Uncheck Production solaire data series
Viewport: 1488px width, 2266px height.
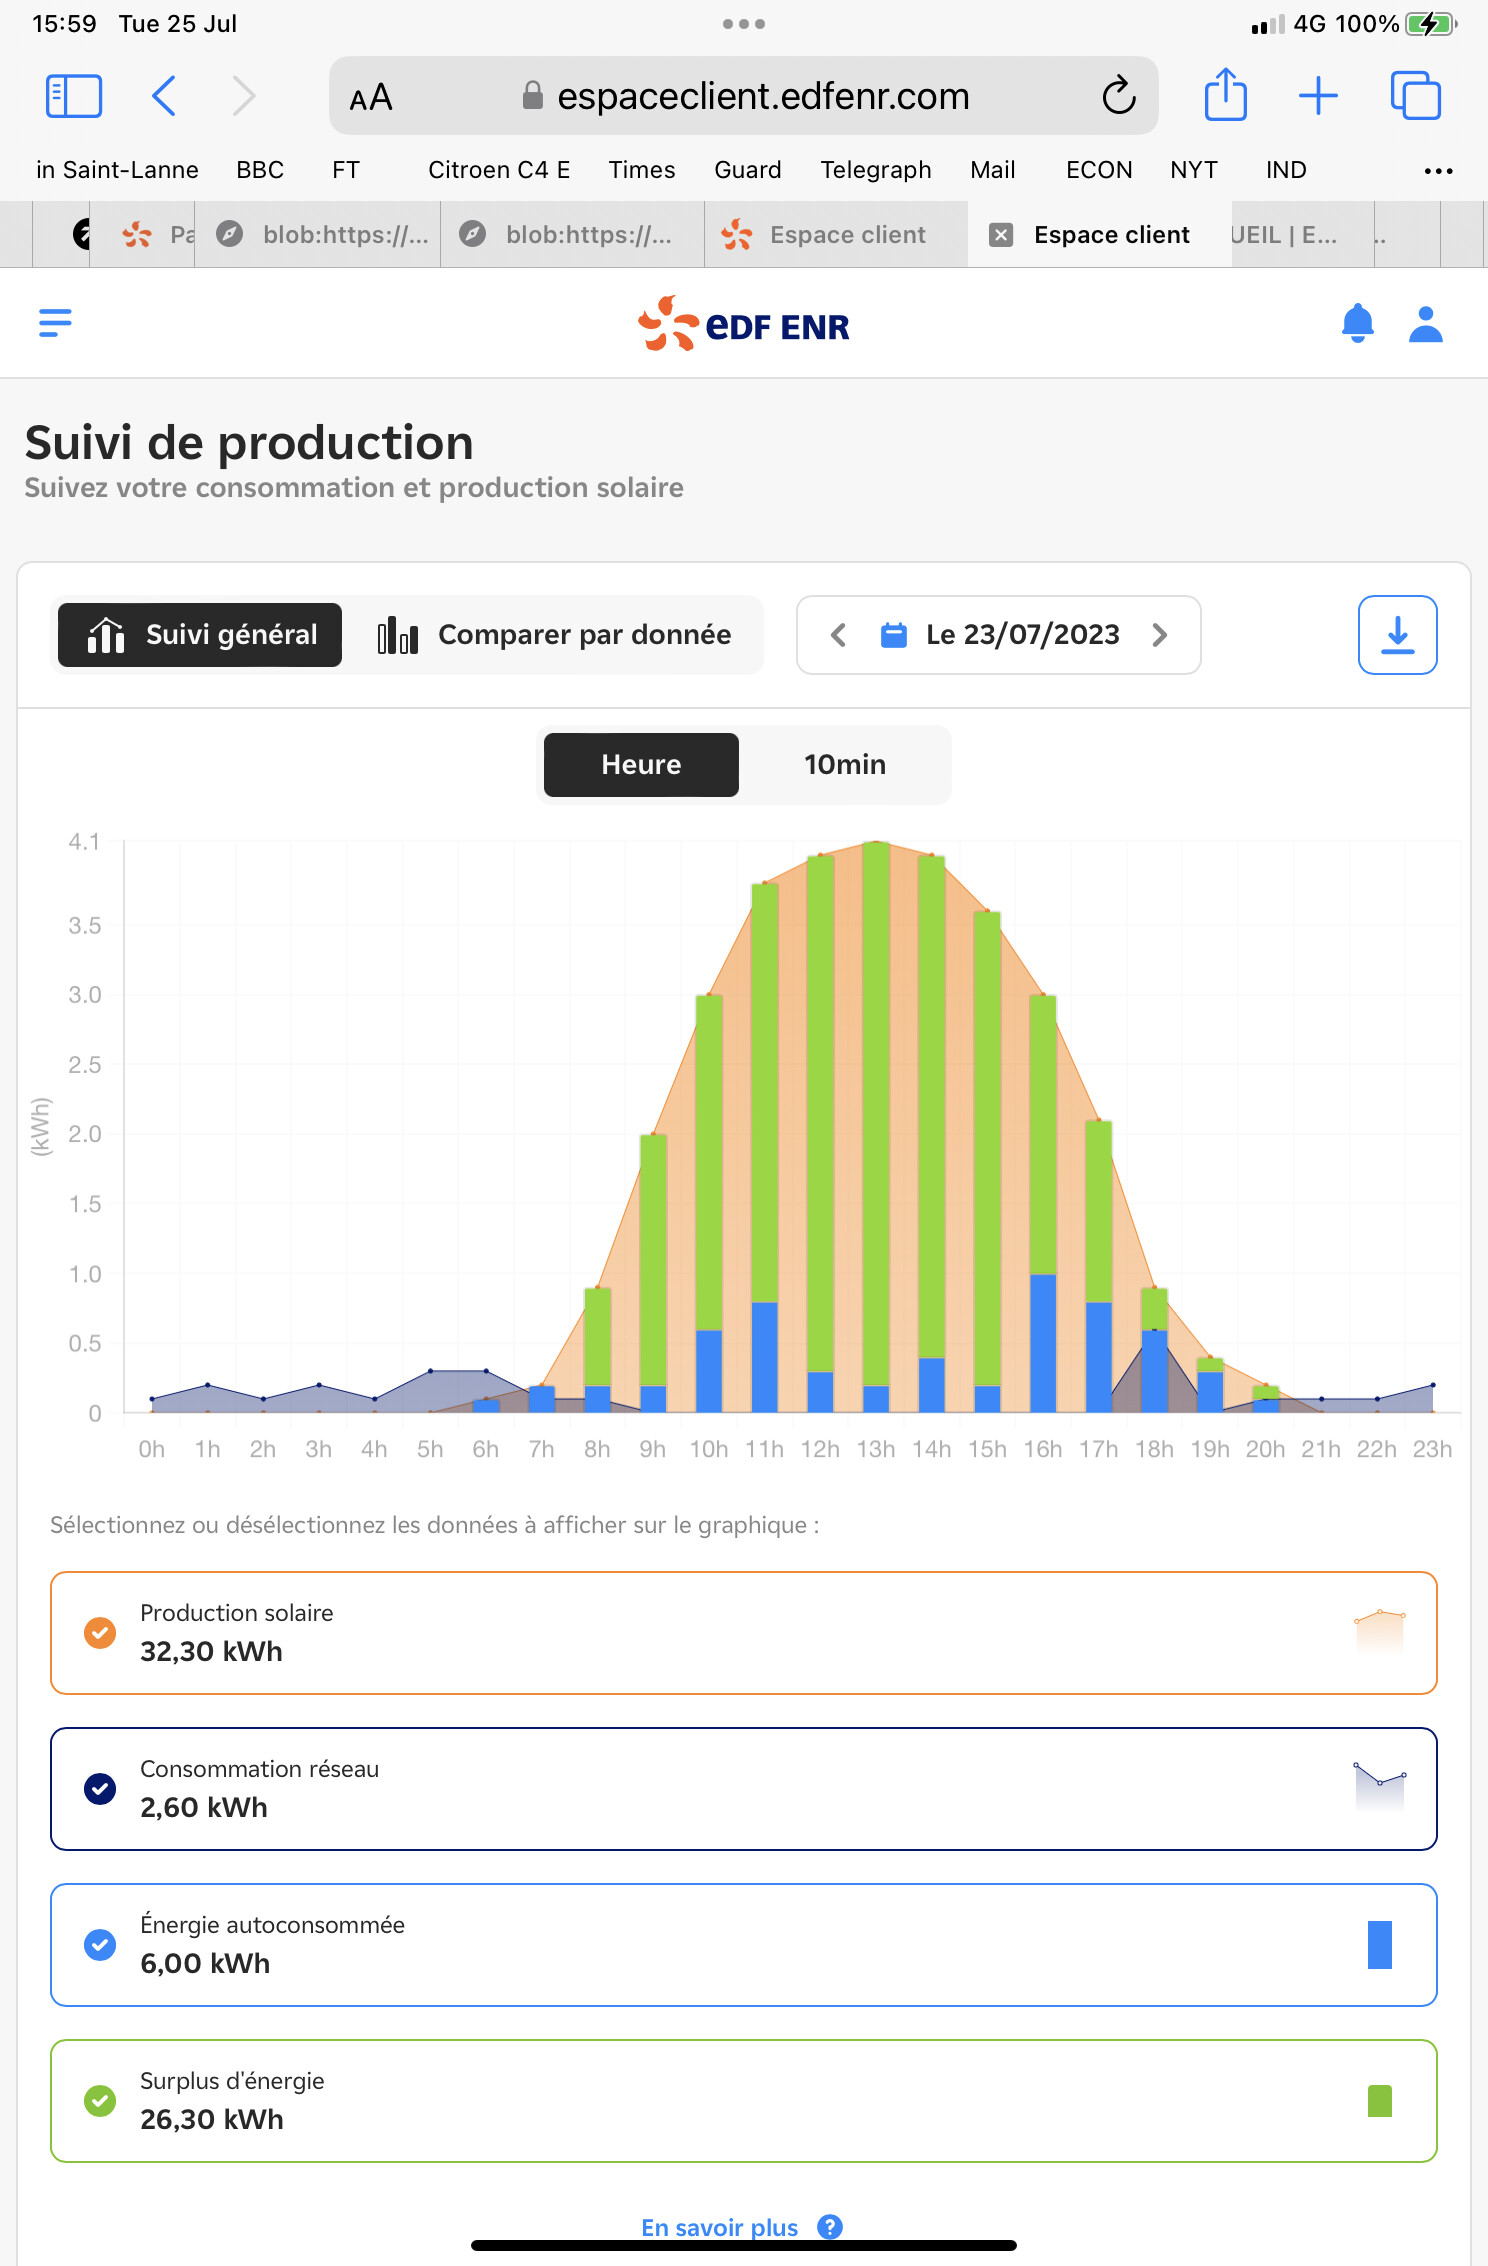pyautogui.click(x=100, y=1633)
